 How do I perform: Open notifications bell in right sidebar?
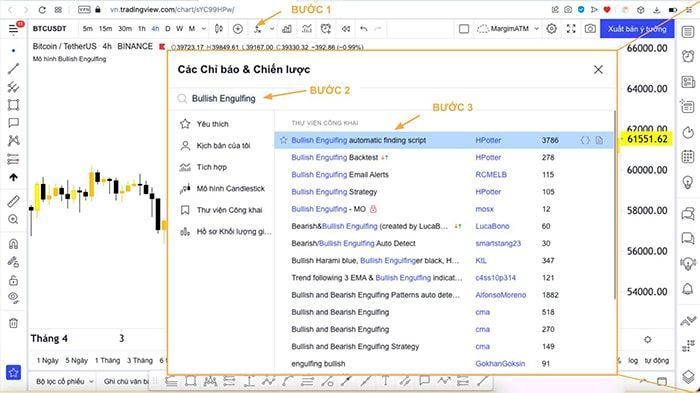688,289
